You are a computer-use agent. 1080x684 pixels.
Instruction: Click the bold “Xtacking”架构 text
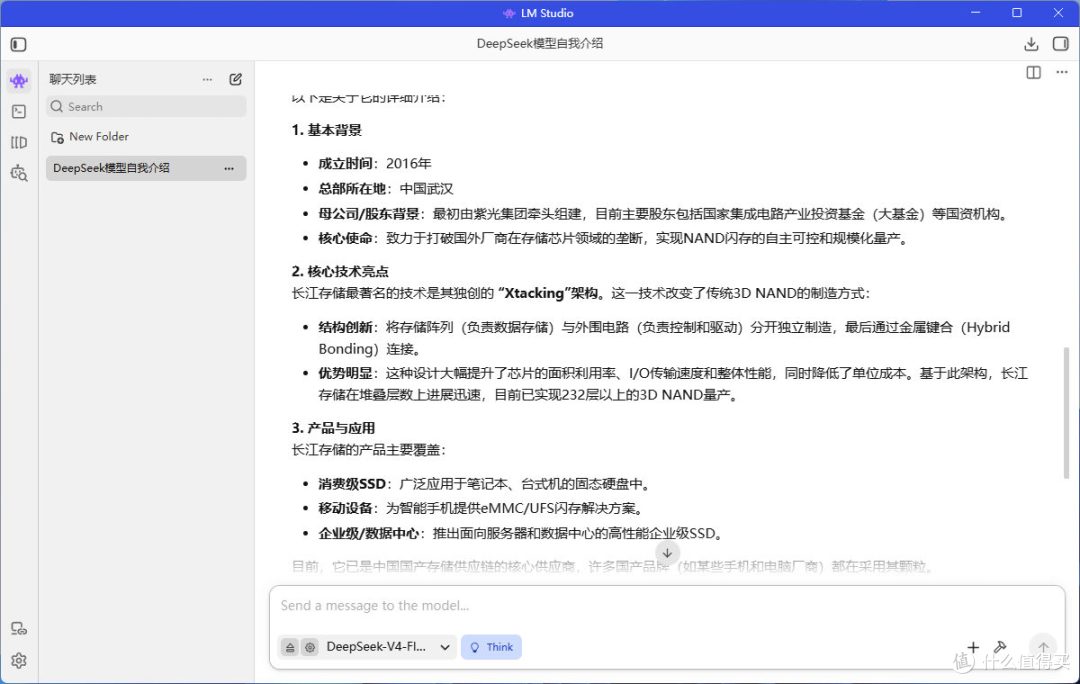(548, 293)
